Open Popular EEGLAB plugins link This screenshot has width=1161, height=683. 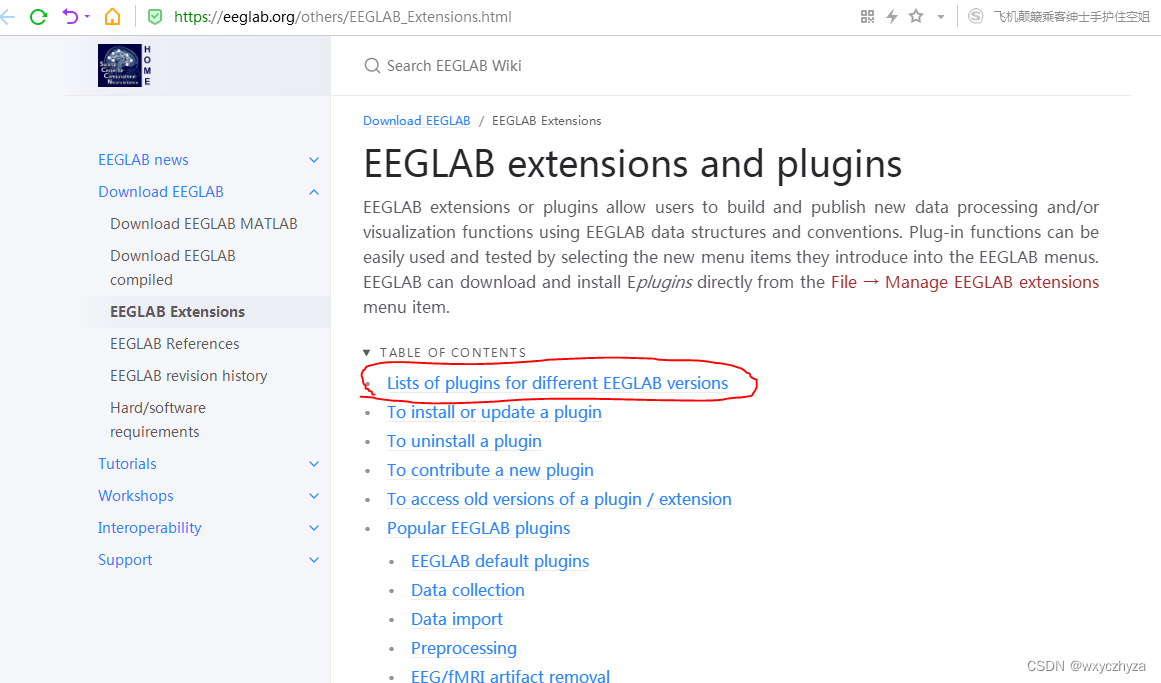(x=478, y=528)
